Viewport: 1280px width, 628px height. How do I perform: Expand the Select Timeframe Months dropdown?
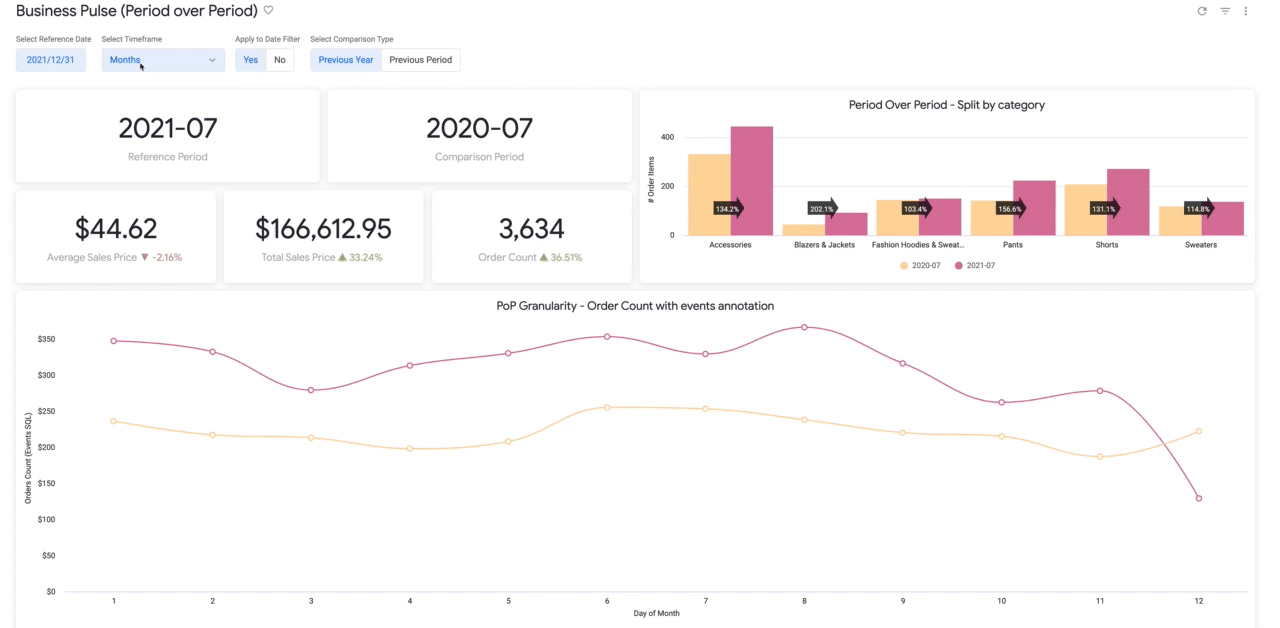[163, 60]
